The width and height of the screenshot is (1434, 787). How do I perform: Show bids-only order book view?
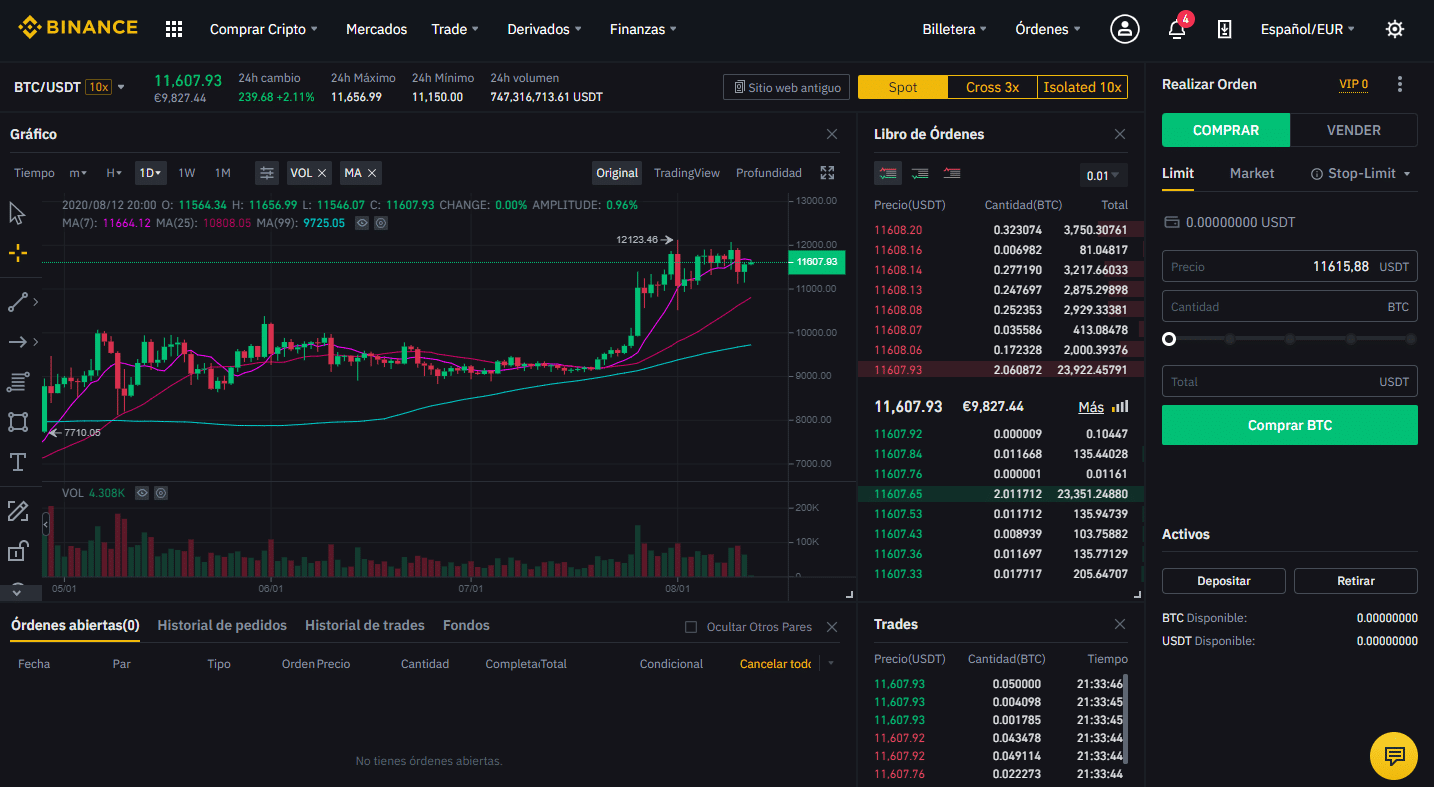pos(920,173)
